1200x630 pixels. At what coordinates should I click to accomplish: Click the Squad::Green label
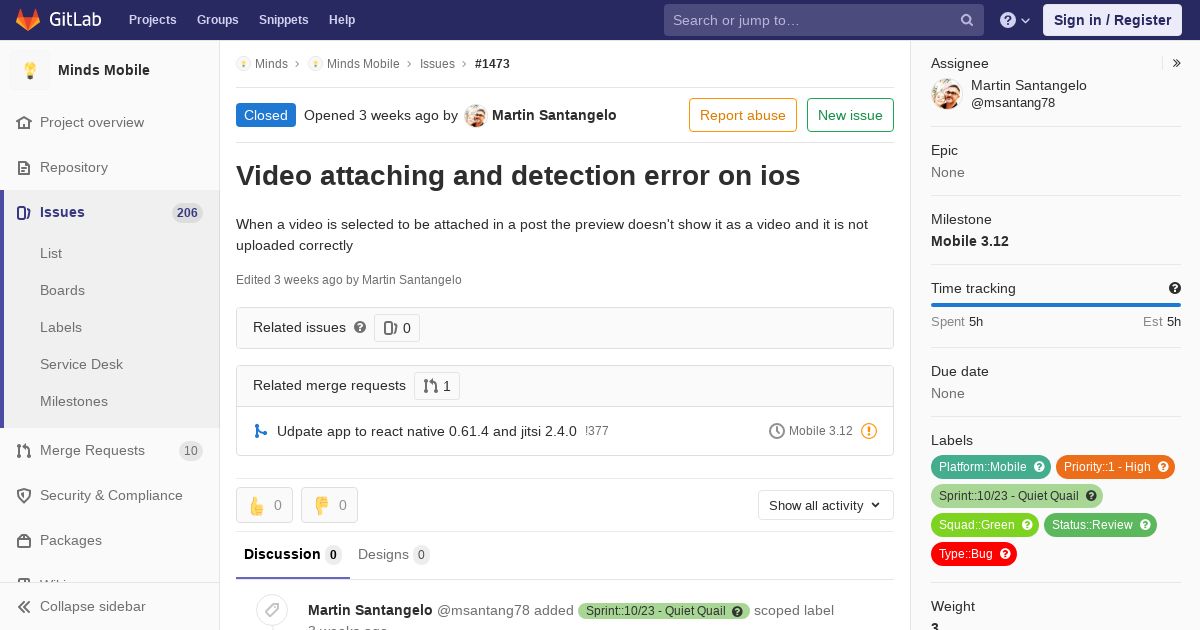(985, 525)
